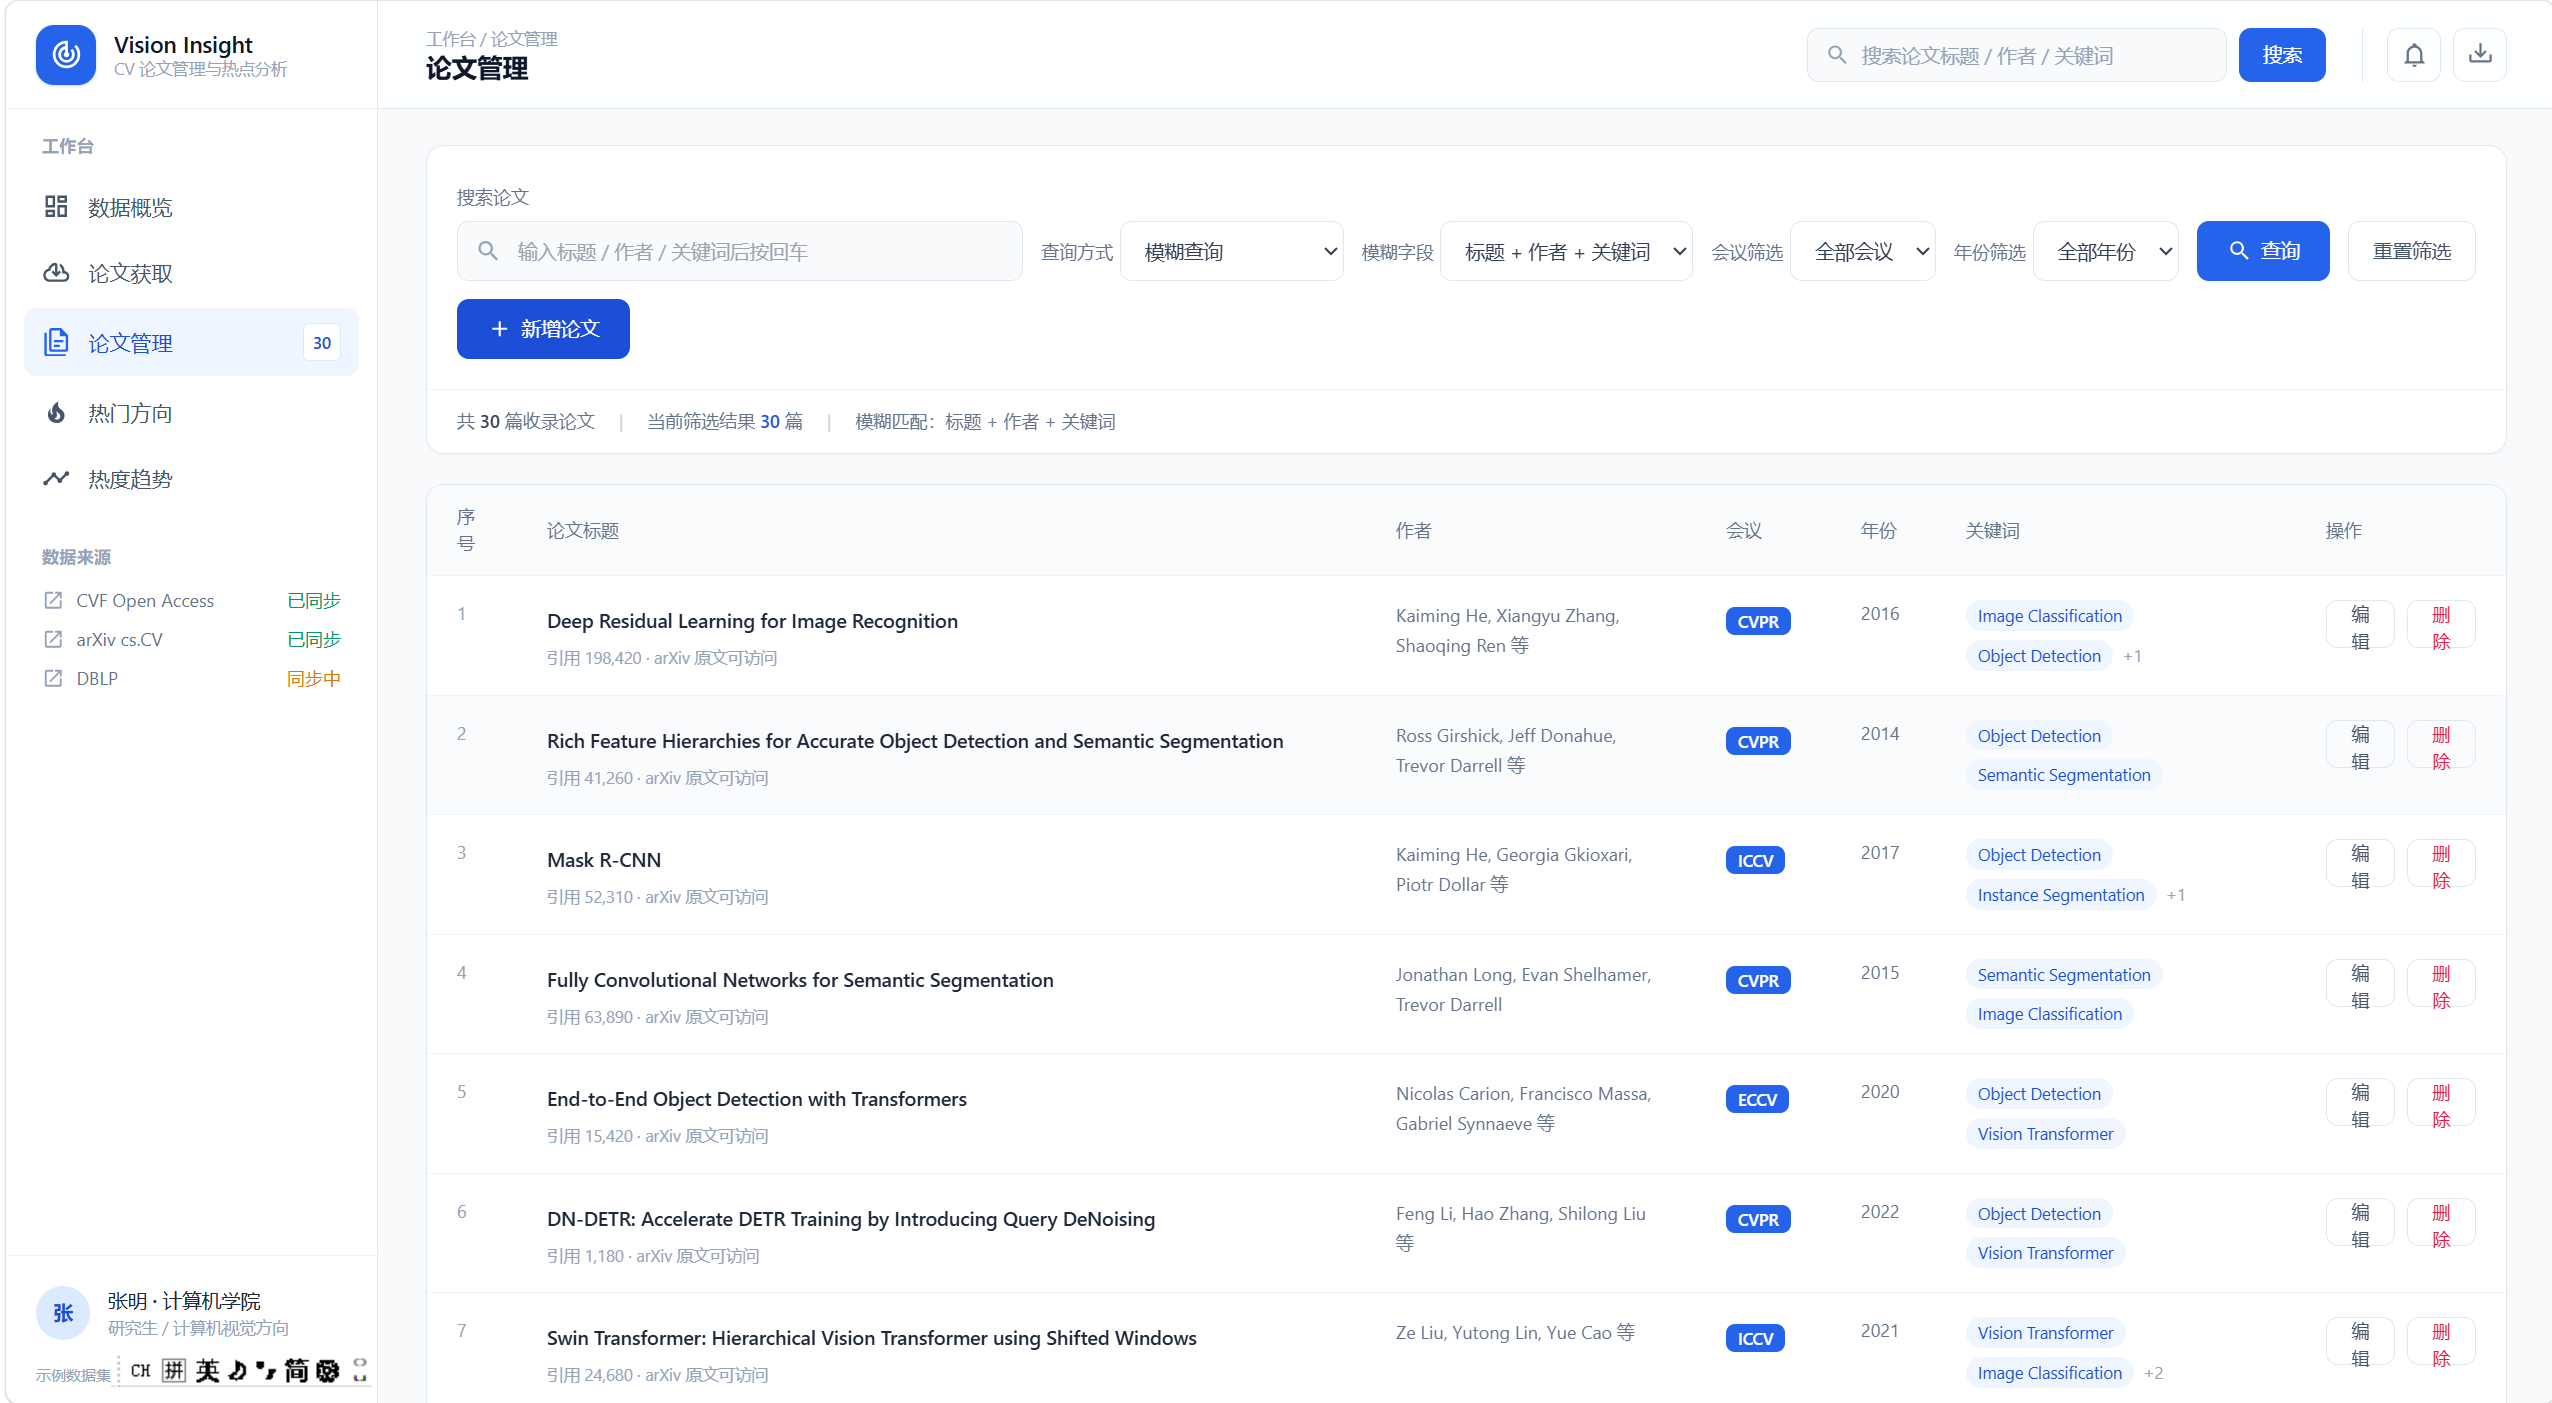Click the magnifier icon in header search
The width and height of the screenshot is (2552, 1403).
[1837, 55]
